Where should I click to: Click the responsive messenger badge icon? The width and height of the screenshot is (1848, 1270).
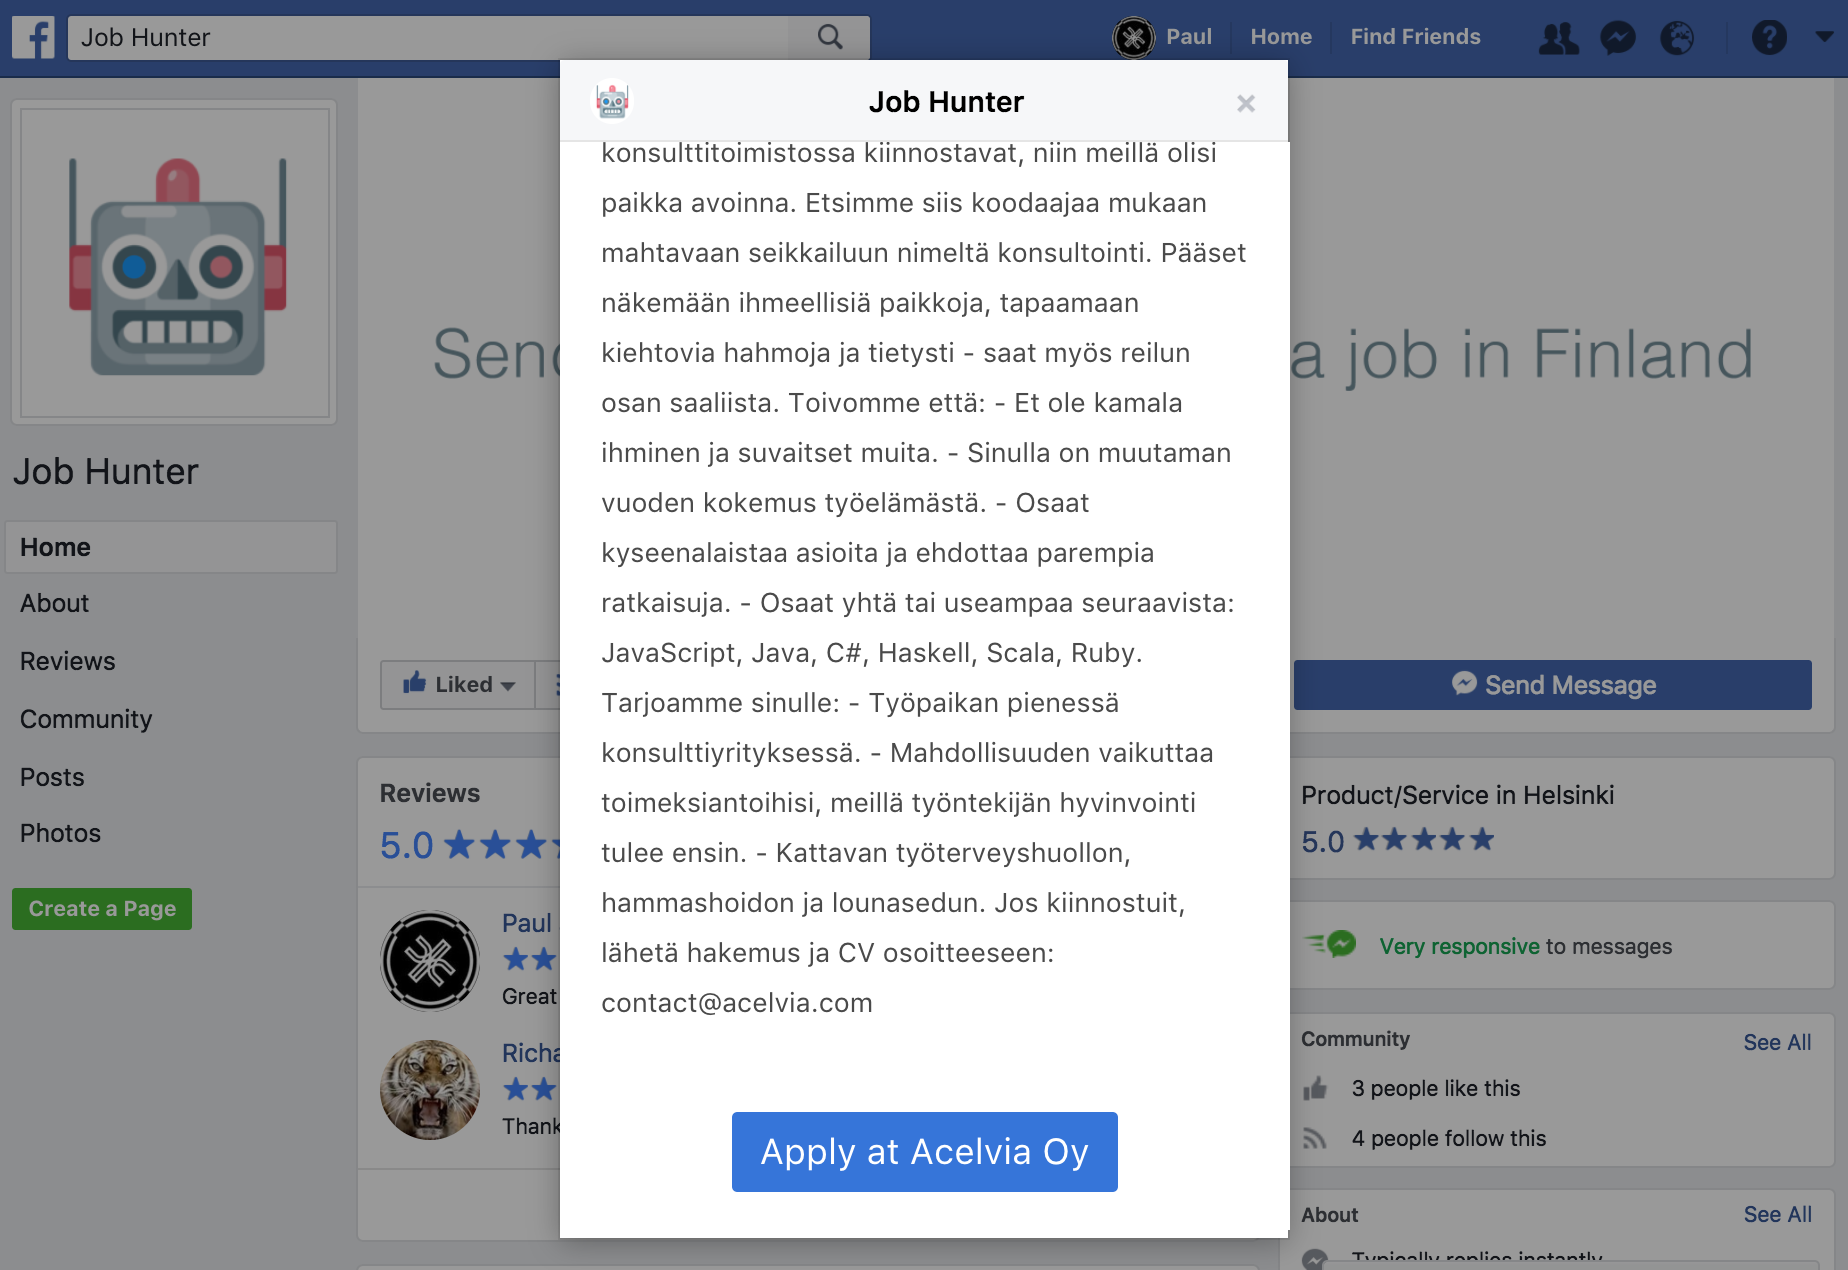tap(1331, 943)
